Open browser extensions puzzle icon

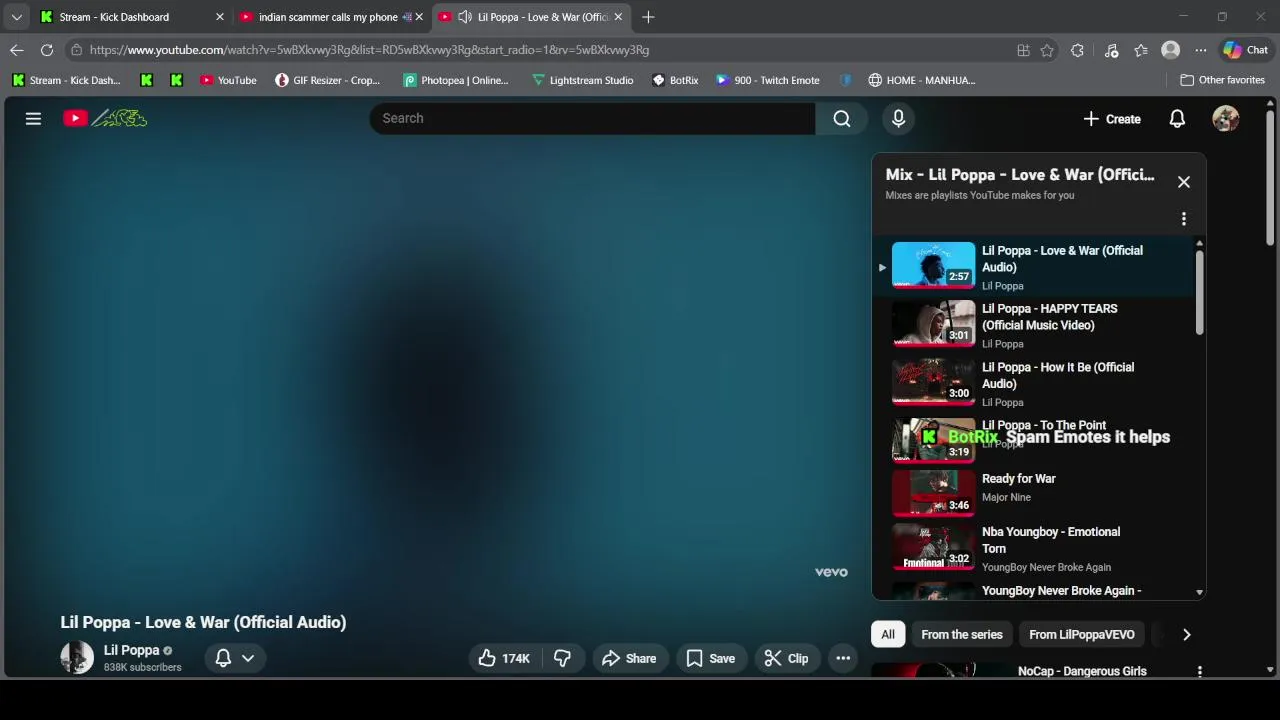click(x=1077, y=50)
